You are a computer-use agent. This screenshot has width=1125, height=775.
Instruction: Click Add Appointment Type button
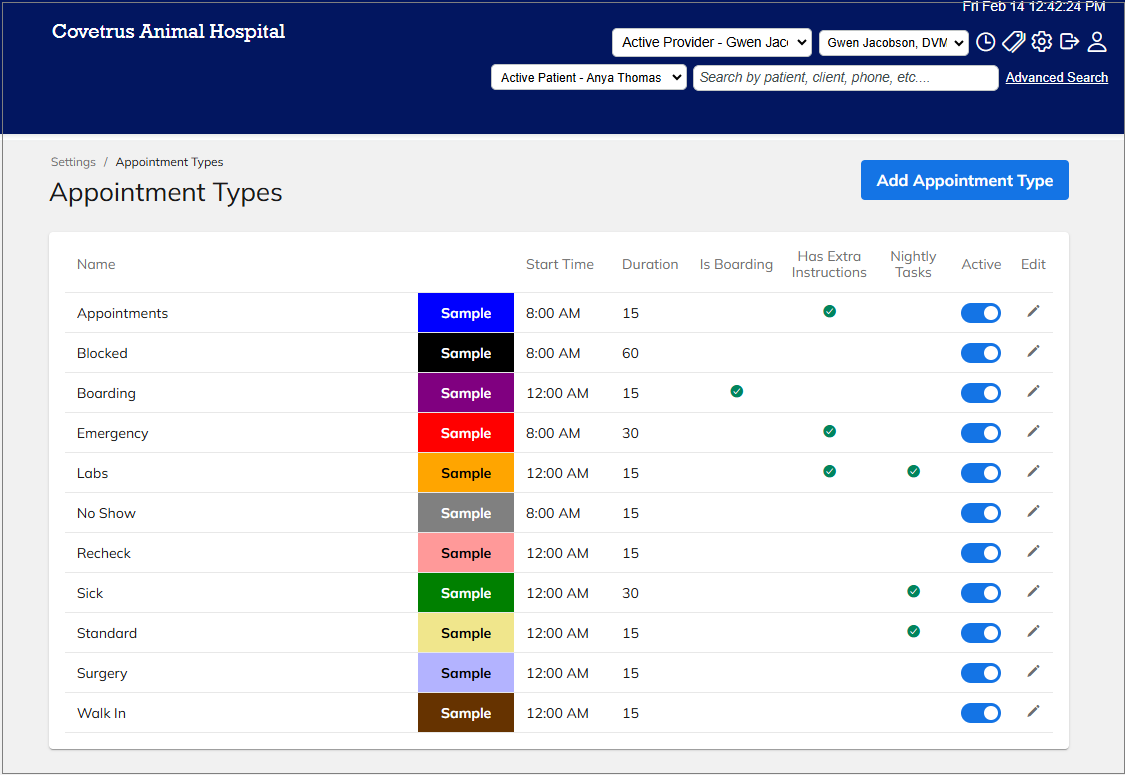pyautogui.click(x=965, y=180)
